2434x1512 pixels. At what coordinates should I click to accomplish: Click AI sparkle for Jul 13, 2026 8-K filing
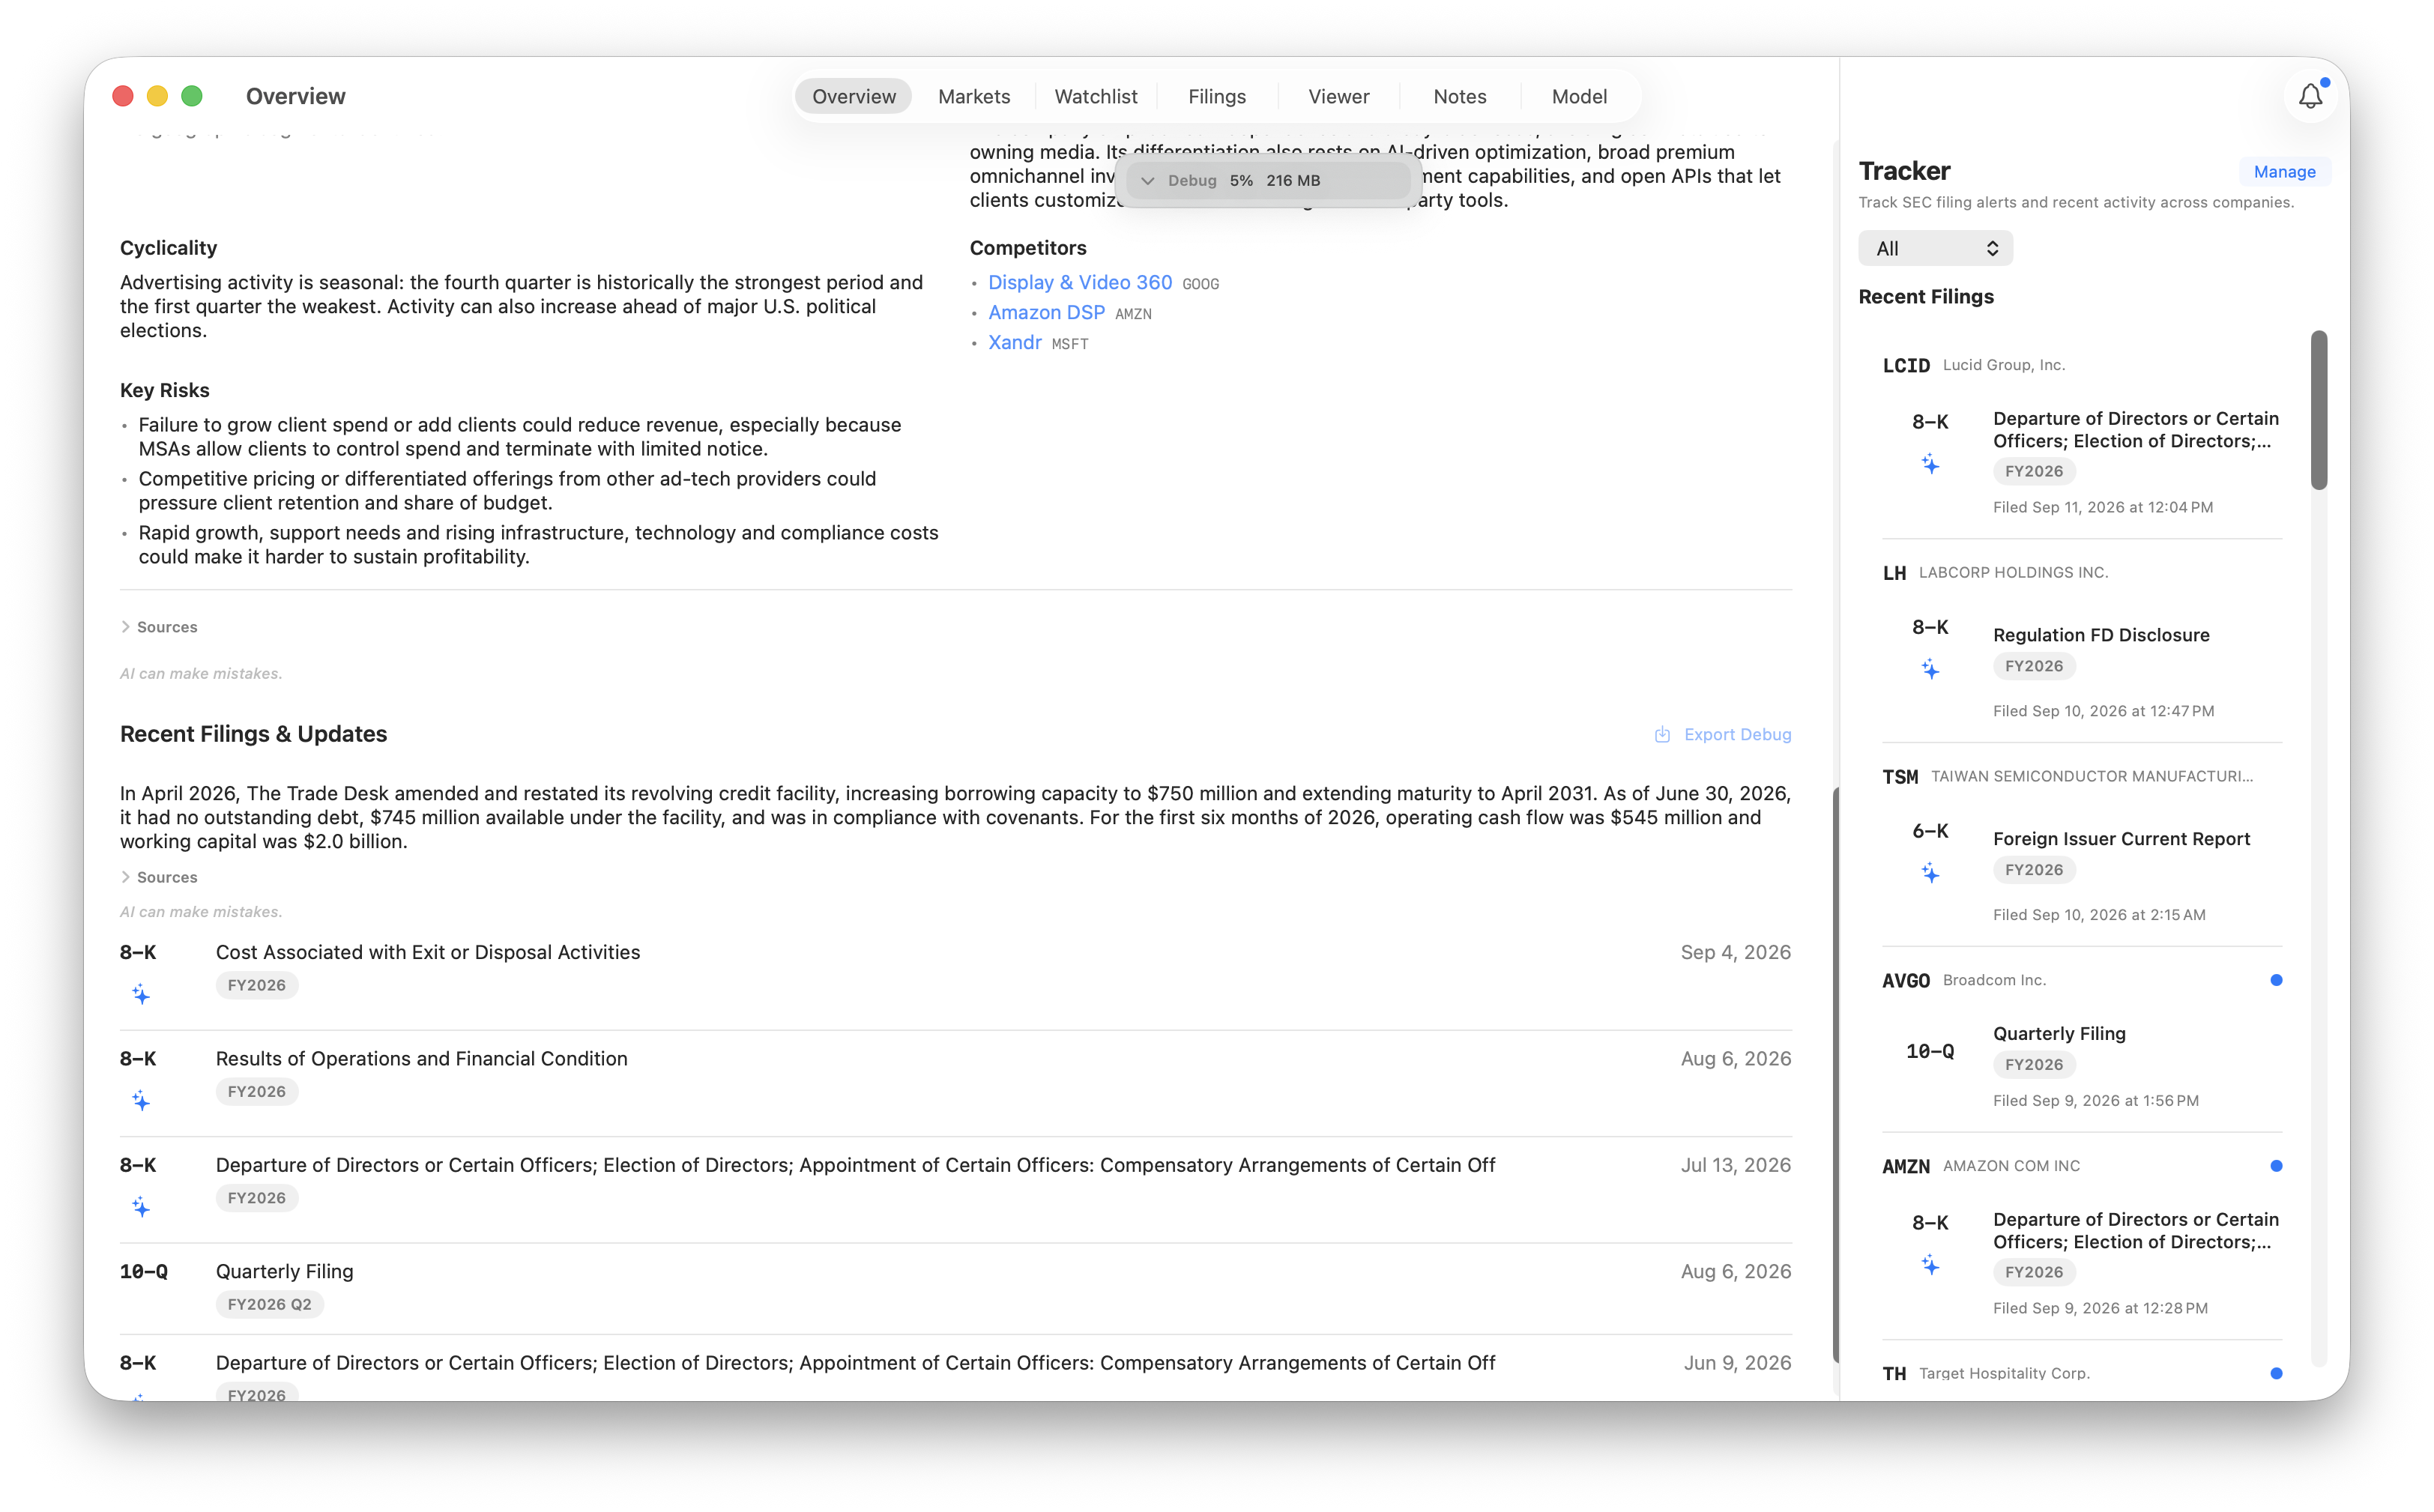click(141, 1207)
